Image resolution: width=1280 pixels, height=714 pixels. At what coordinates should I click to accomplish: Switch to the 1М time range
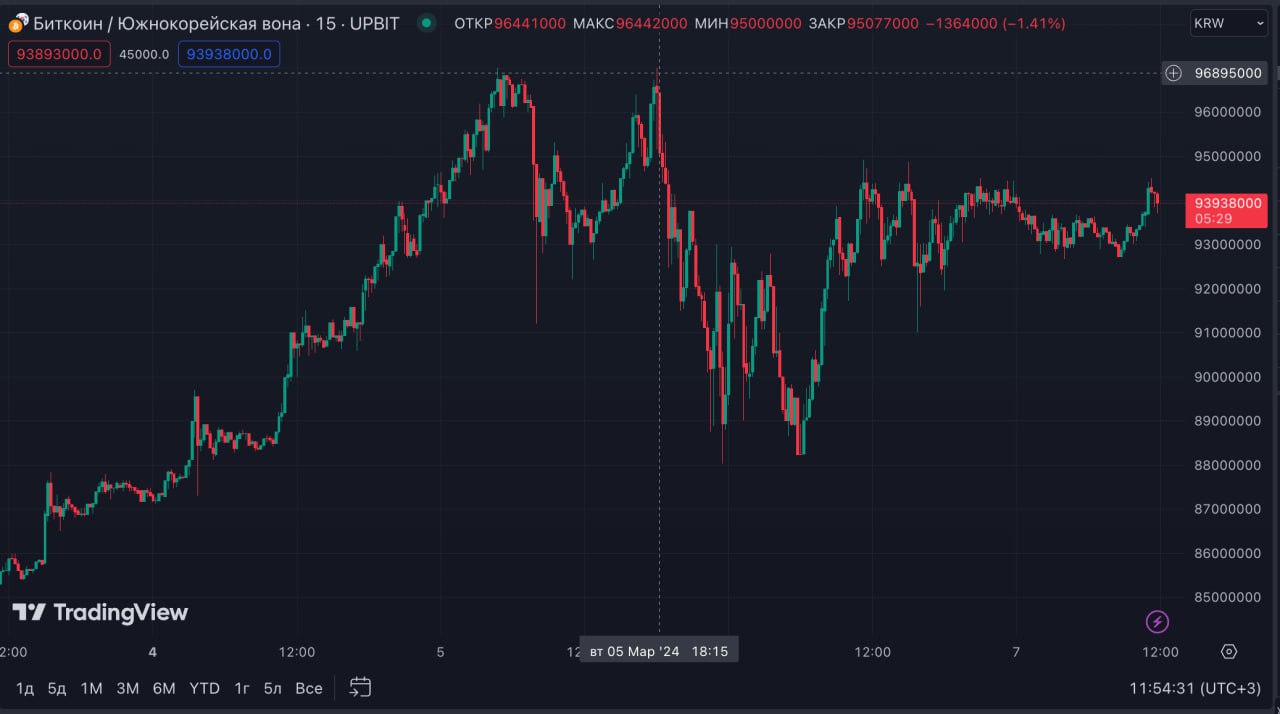(x=91, y=688)
